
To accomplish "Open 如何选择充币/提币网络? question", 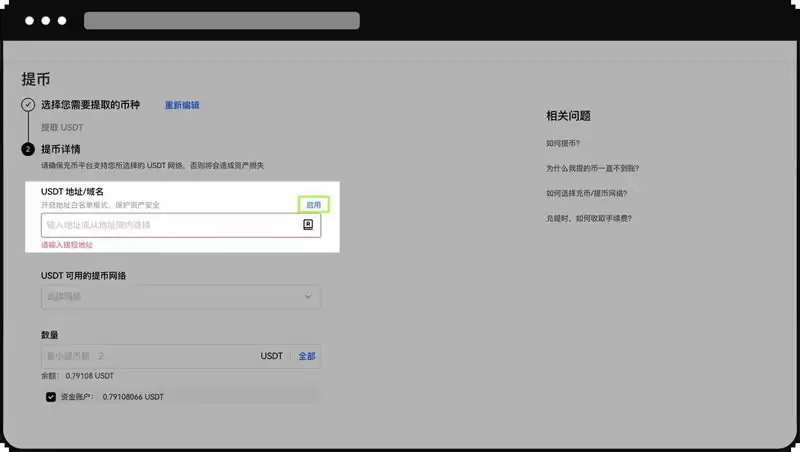I will tap(586, 193).
